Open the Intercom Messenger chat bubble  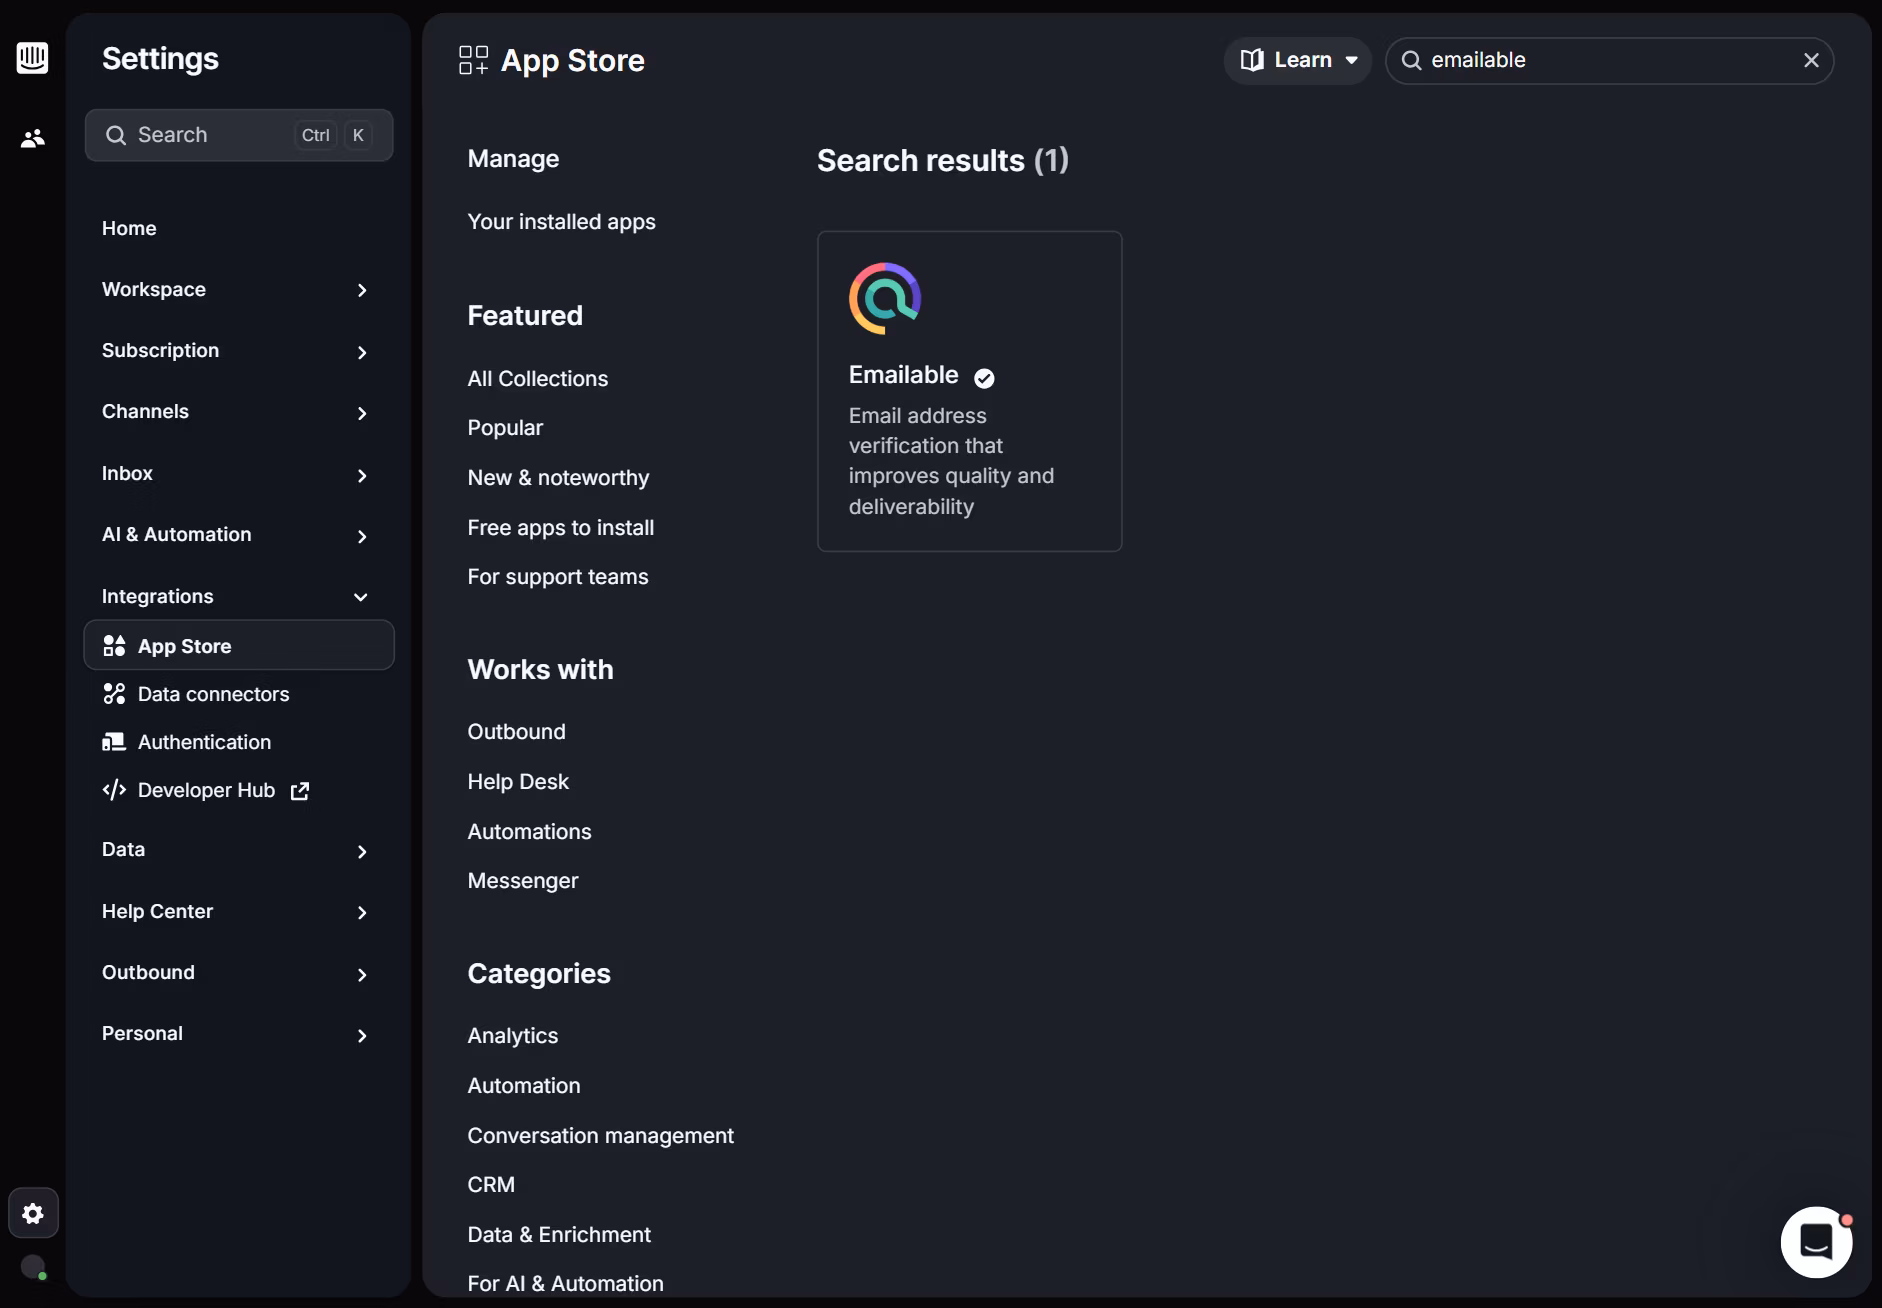pos(1816,1242)
